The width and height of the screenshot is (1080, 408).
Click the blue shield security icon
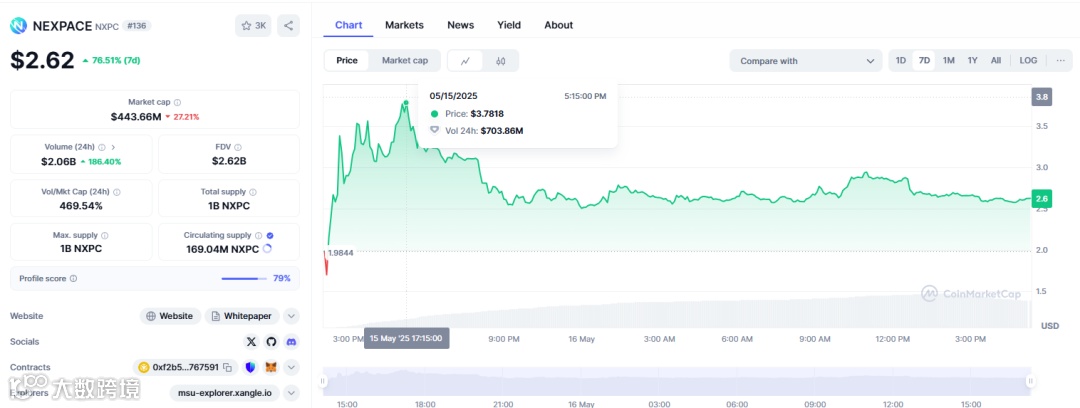tap(251, 367)
